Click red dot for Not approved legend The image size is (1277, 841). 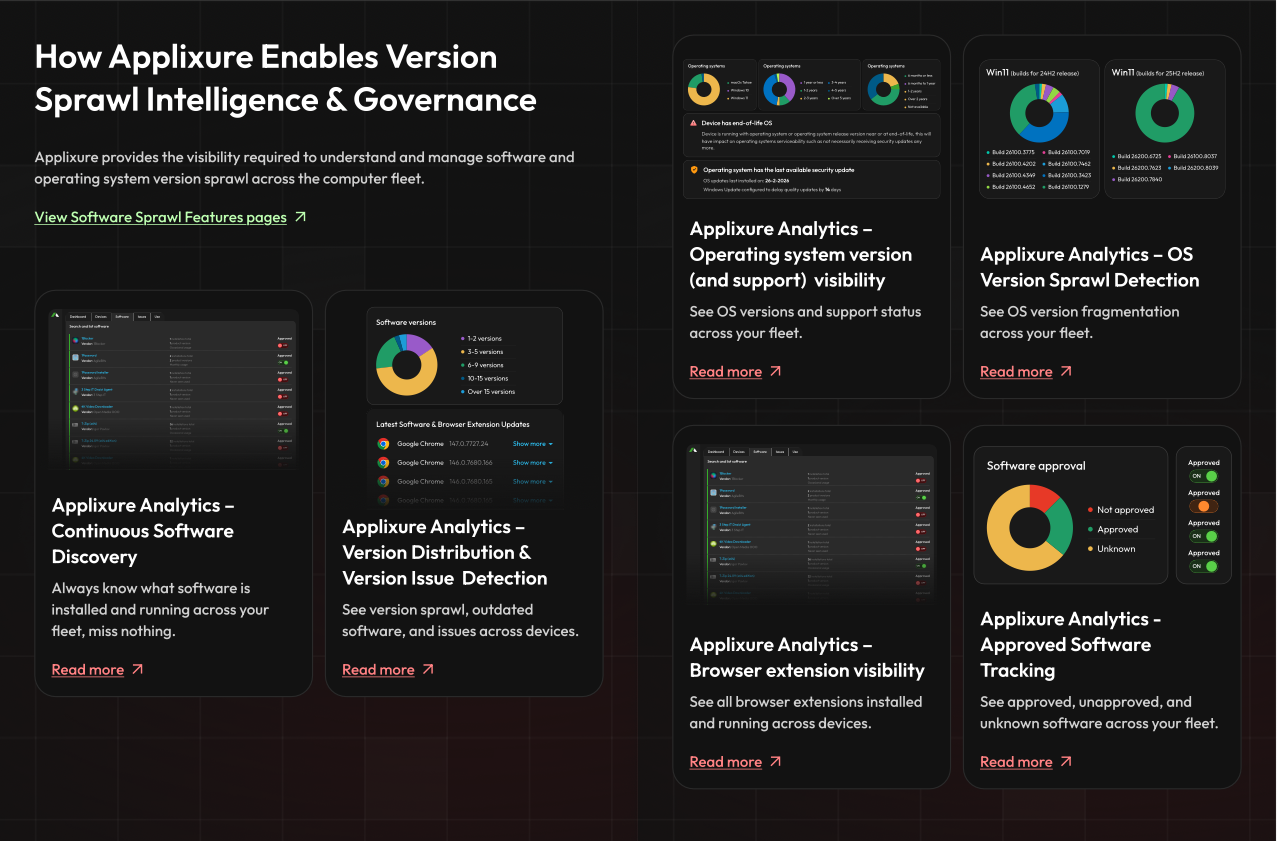click(x=1089, y=510)
